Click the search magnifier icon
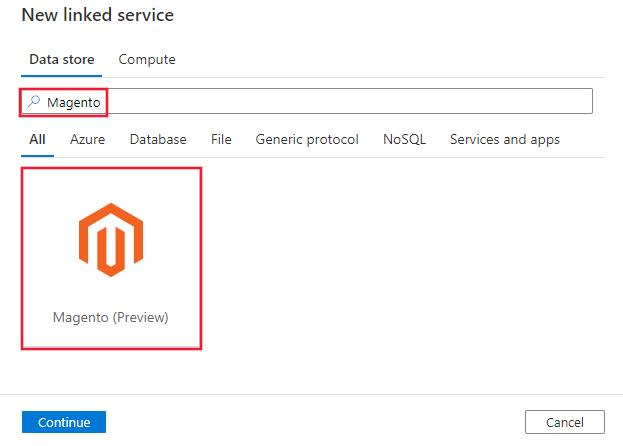This screenshot has width=623, height=446. tap(34, 102)
